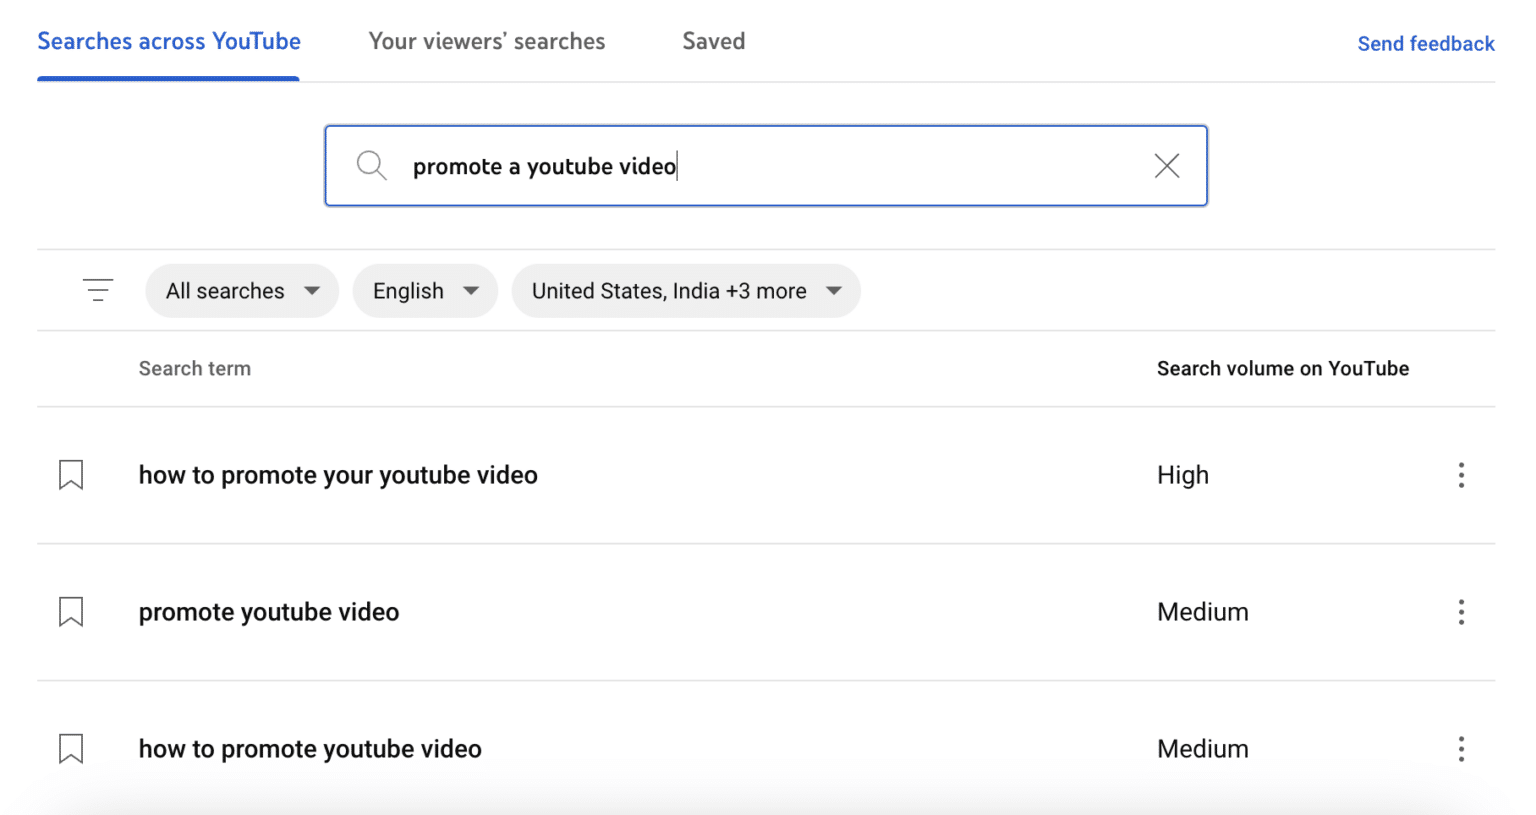The height and width of the screenshot is (815, 1536).
Task: Bookmark 'how to promote your youtube video'
Action: [x=71, y=475]
